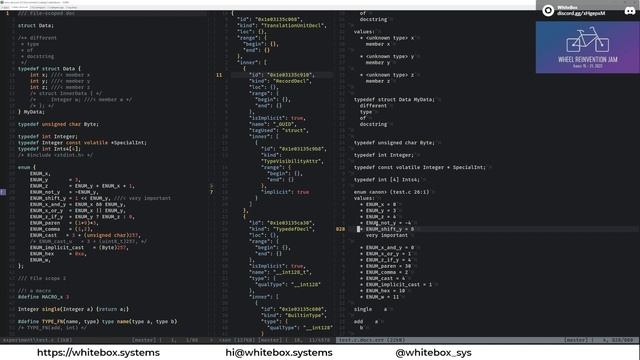Image resolution: width=640 pixels, height=360 pixels.
Task: Click the 'Integer single(Integer a)' function line
Action: (x=73, y=309)
